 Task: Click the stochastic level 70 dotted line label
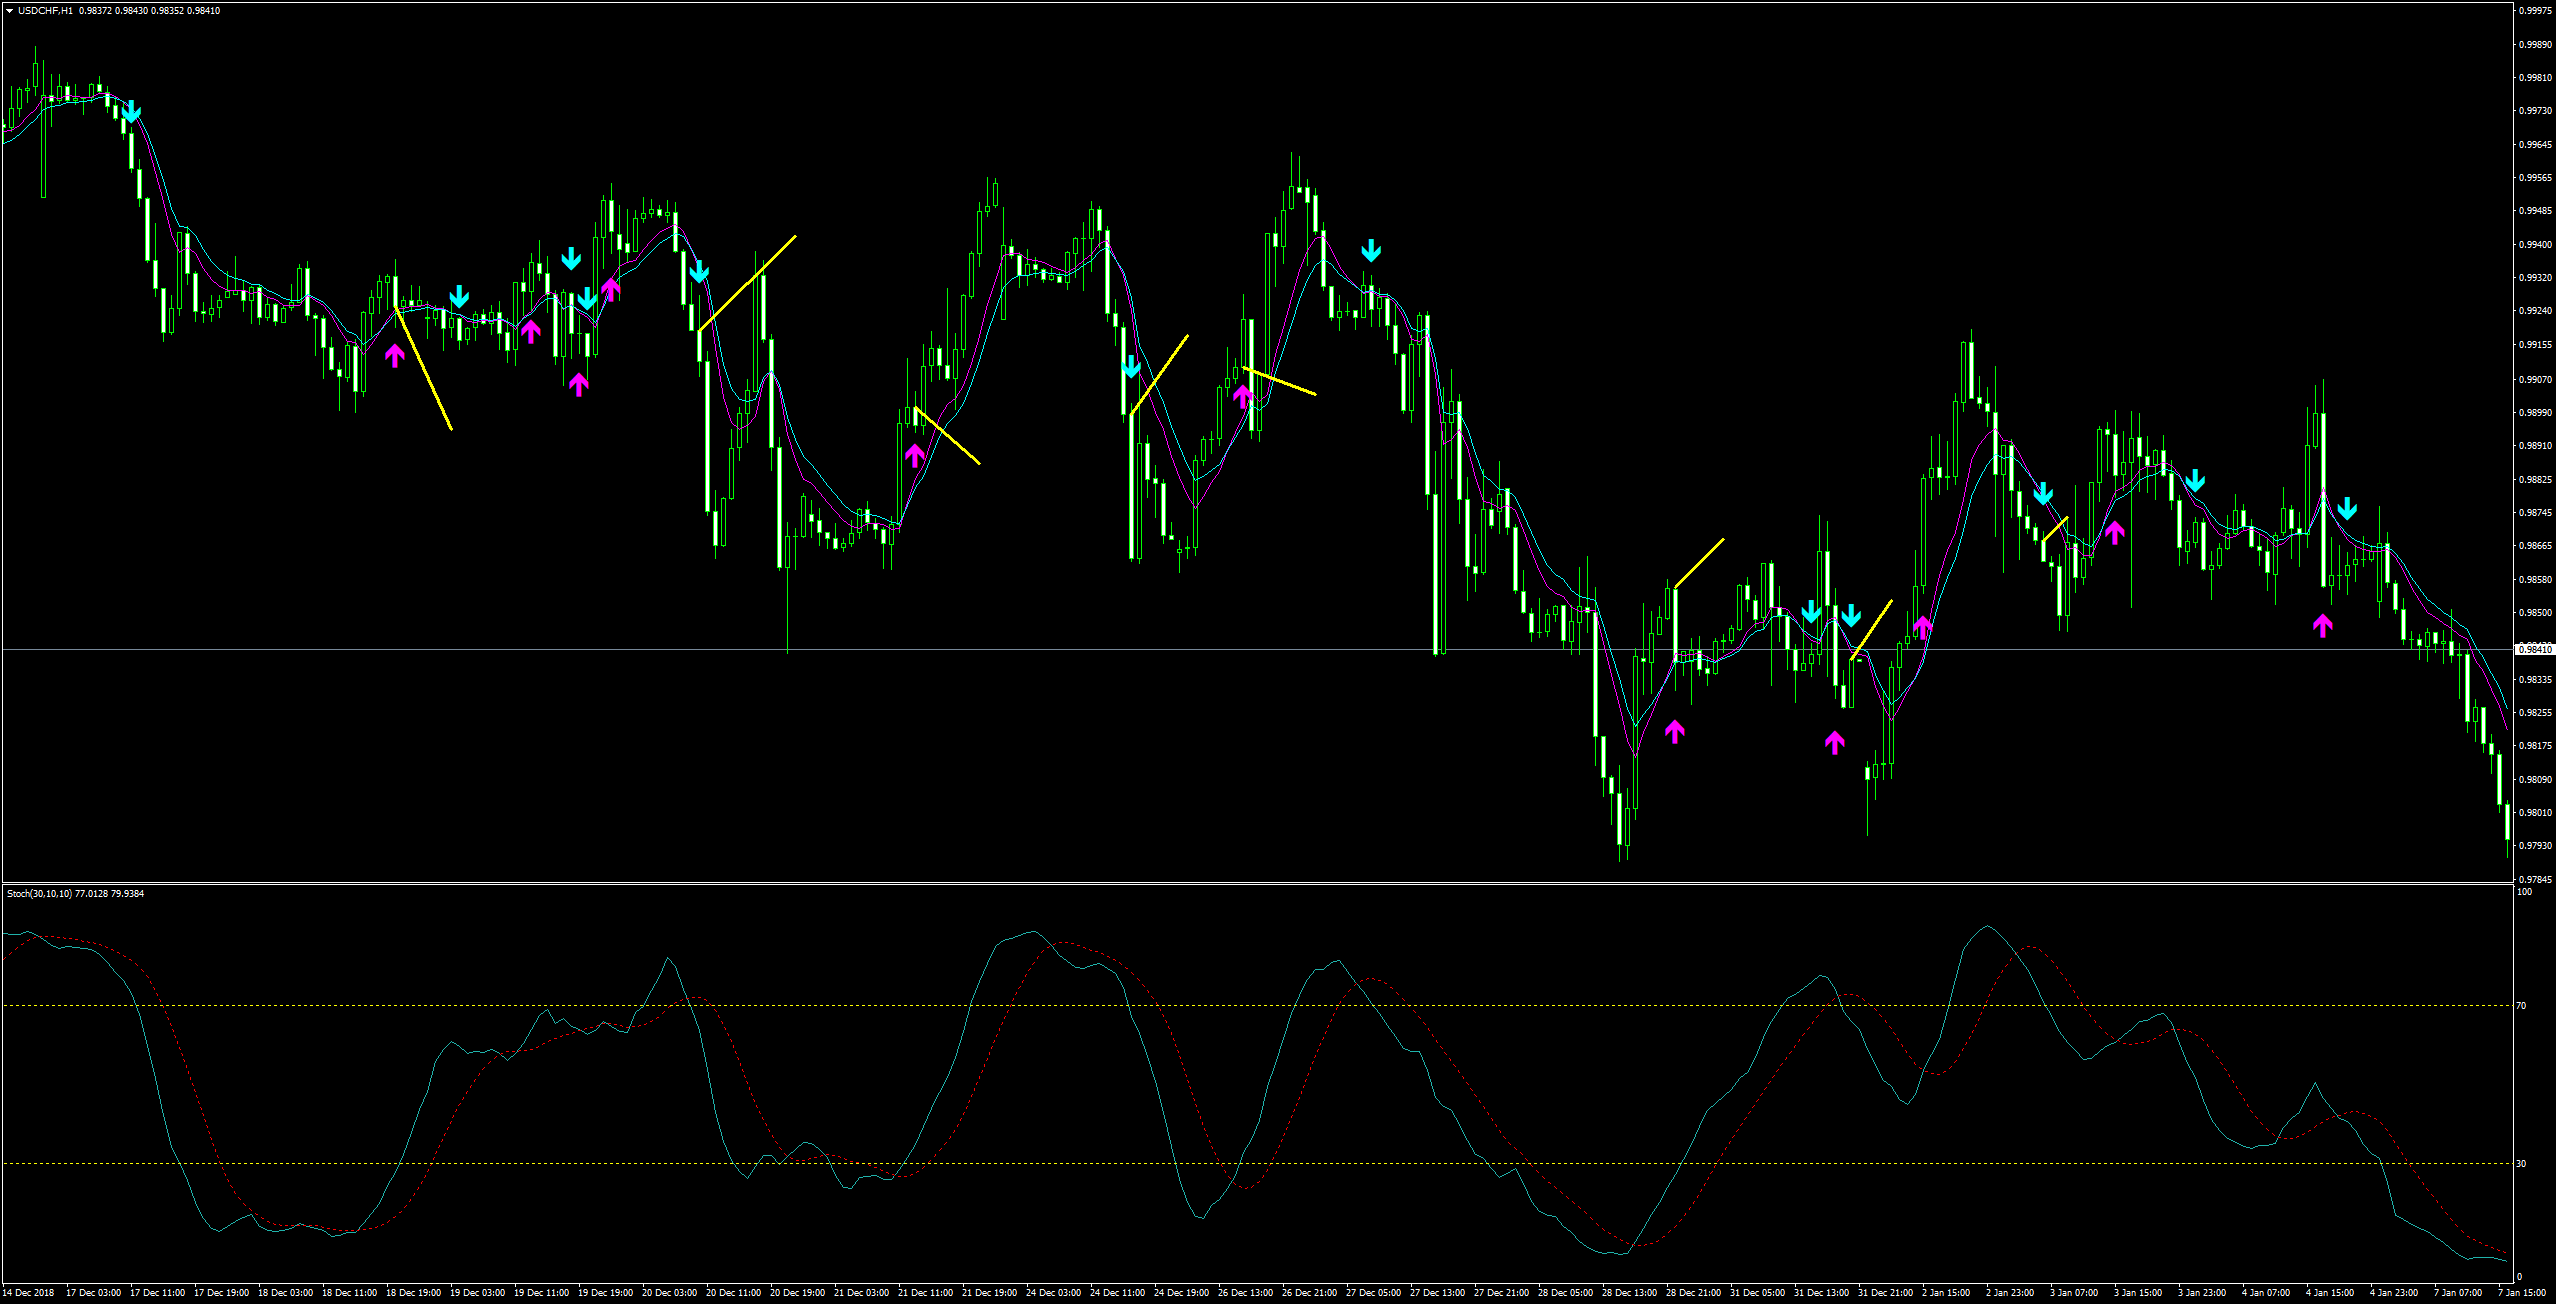click(2522, 1005)
